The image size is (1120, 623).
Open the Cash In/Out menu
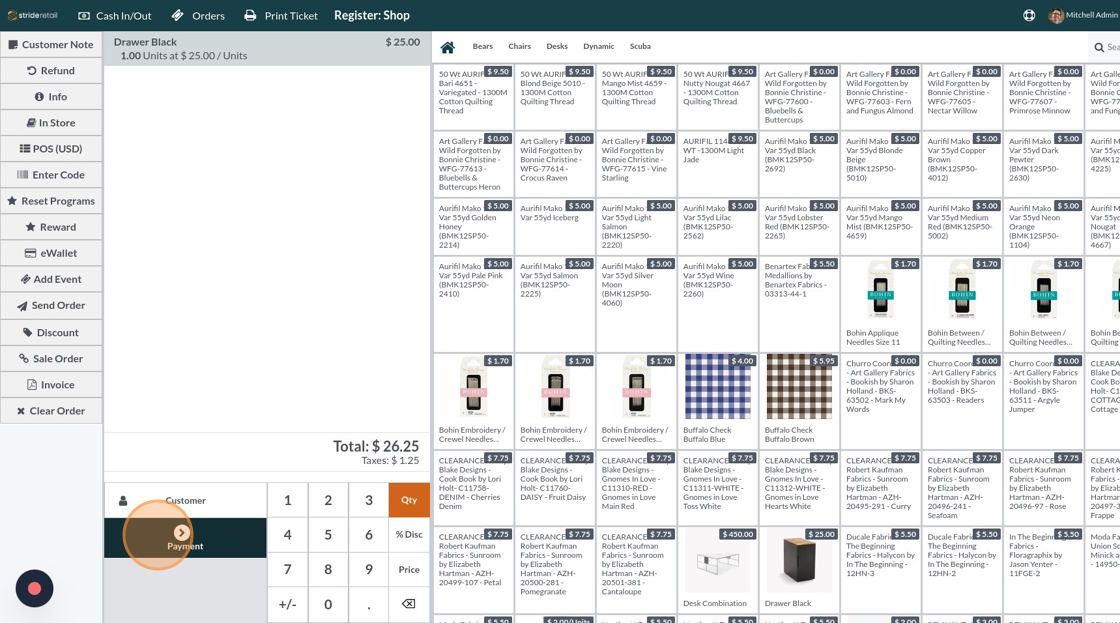click(114, 16)
